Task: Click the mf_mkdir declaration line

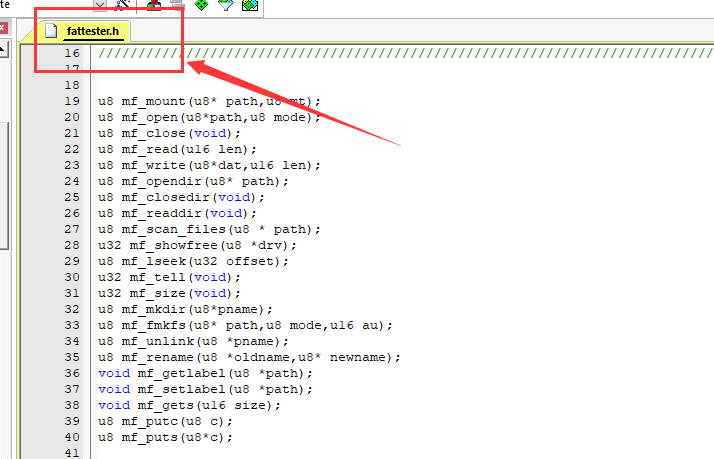Action: [x=185, y=309]
